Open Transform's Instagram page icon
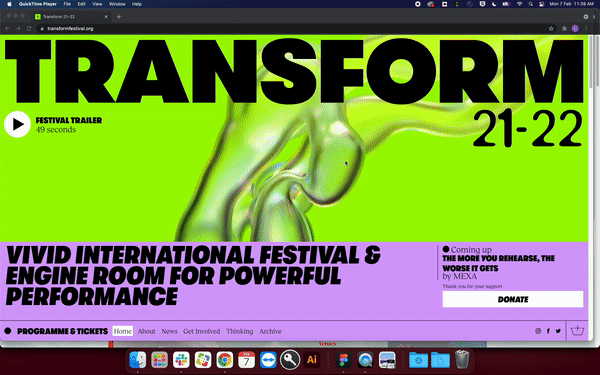 point(538,331)
